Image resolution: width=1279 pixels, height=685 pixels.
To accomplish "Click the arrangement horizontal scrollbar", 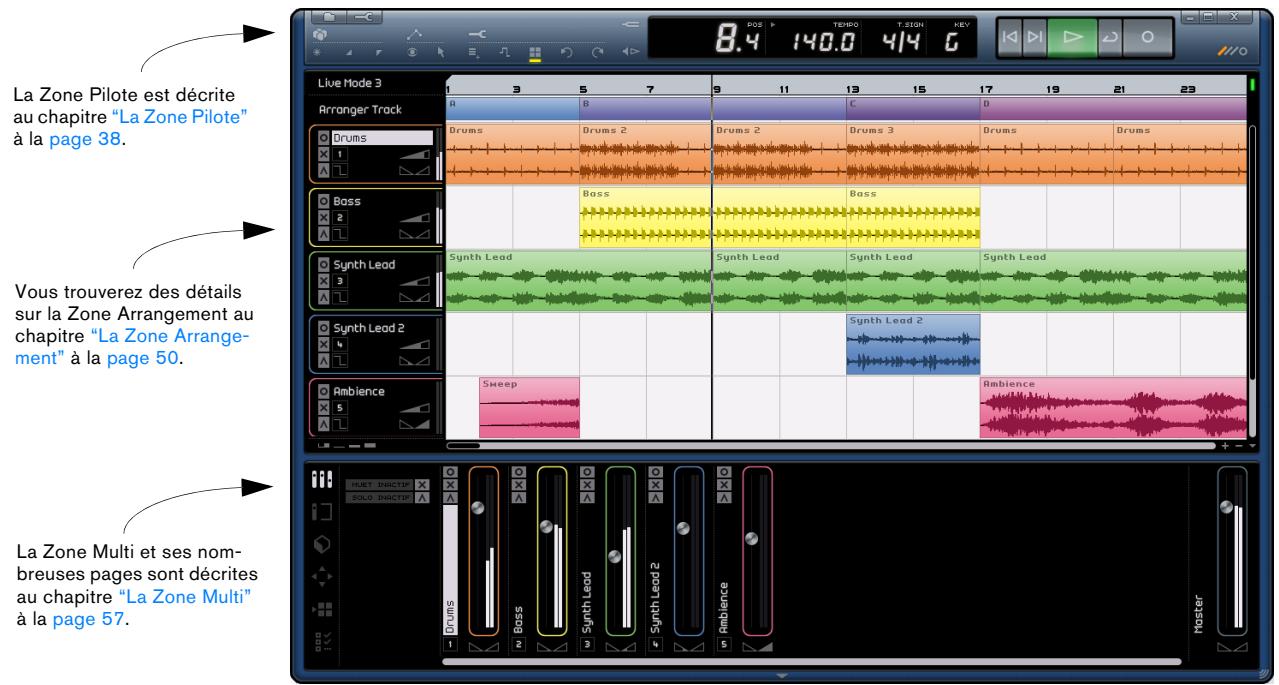I will click(832, 445).
